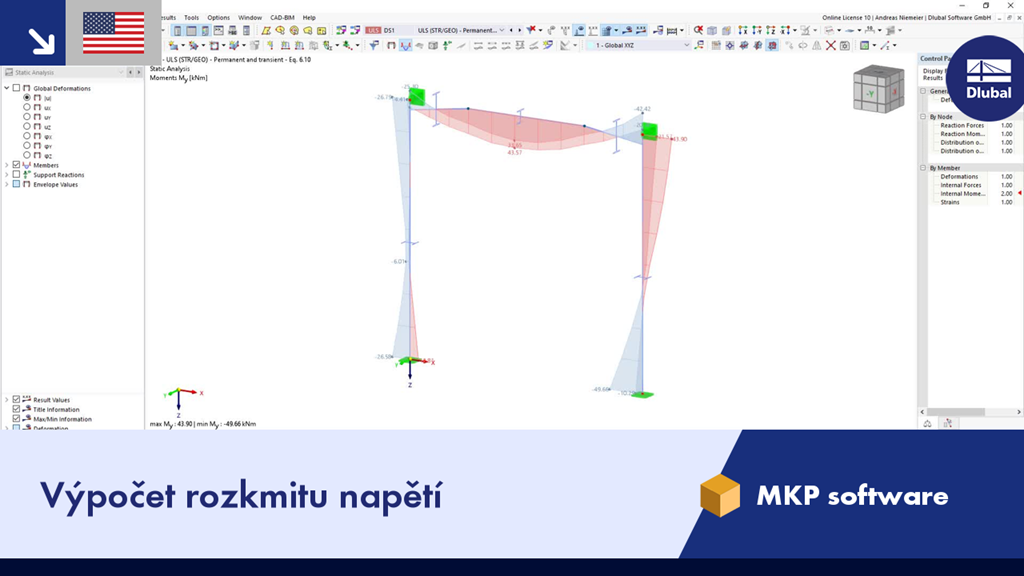Screen dimensions: 1024x576
Task: Collapse the By Node section in Control Panel
Action: tap(923, 116)
